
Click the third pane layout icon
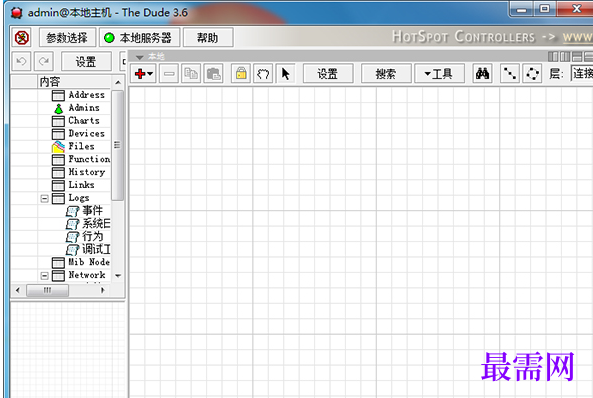[577, 57]
